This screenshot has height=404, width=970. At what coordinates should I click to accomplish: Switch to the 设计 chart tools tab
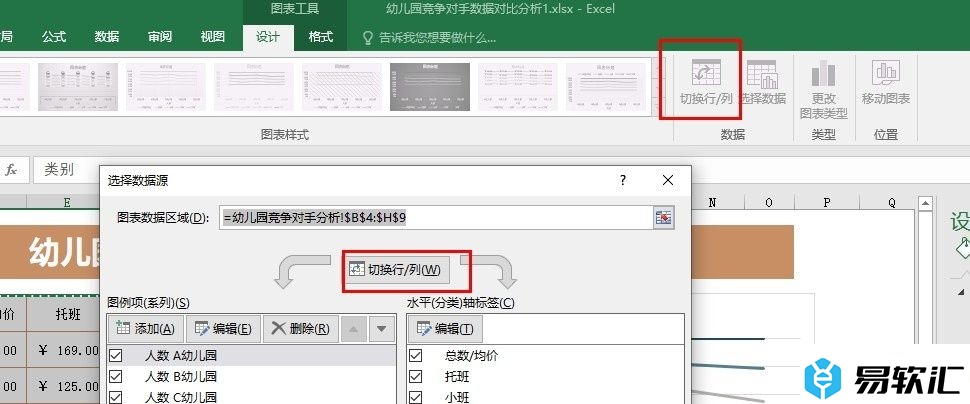(268, 37)
